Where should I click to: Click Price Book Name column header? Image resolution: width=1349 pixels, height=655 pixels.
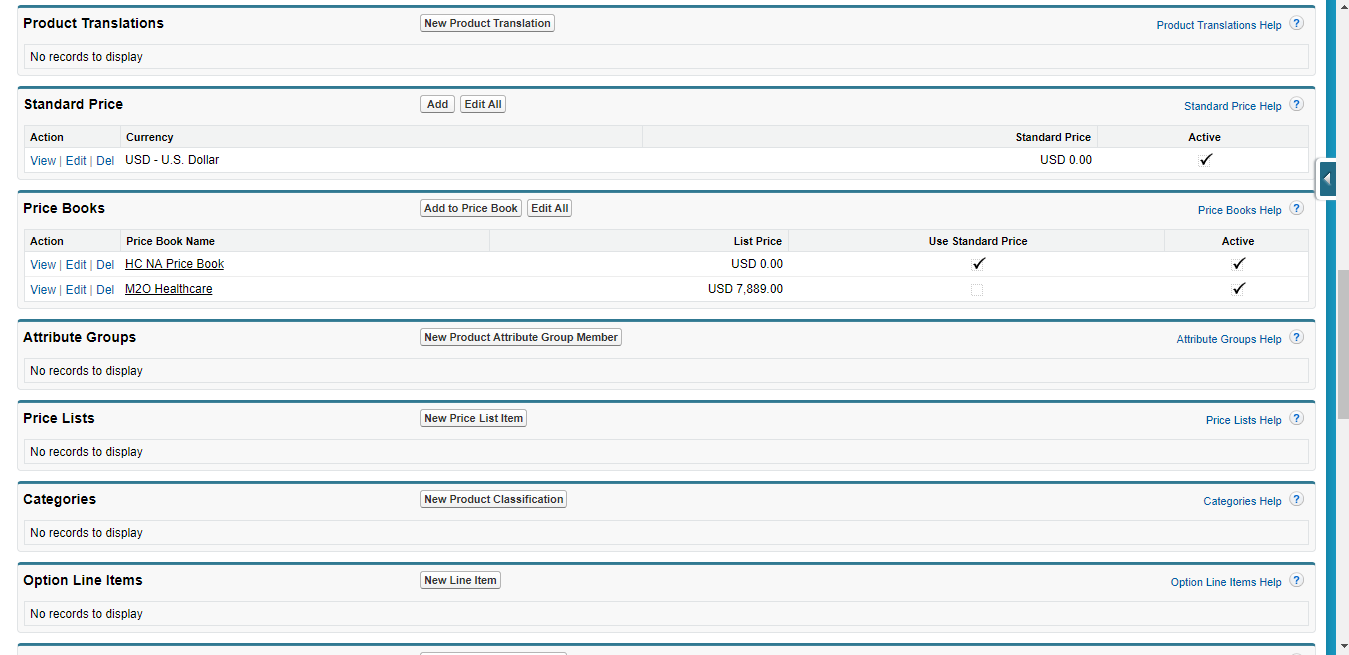pos(170,241)
